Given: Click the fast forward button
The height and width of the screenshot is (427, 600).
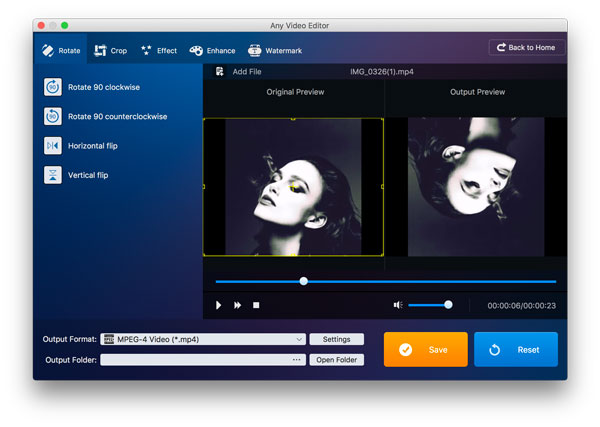Looking at the screenshot, I should (x=238, y=305).
